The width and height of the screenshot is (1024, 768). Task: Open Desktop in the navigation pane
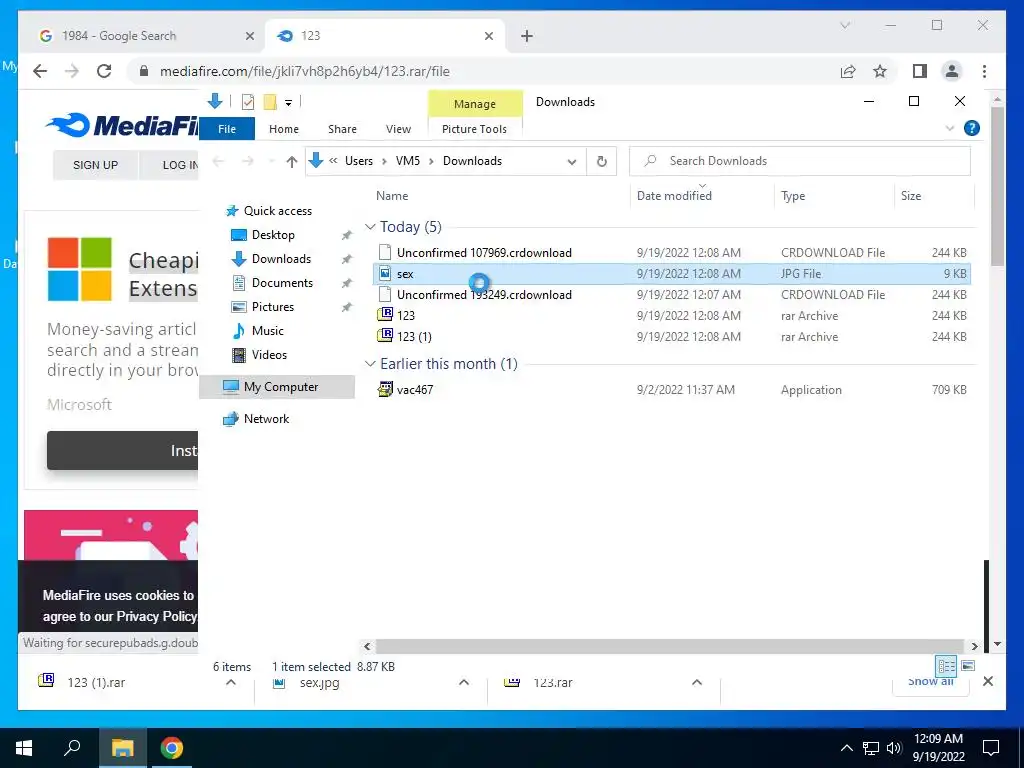coord(273,234)
